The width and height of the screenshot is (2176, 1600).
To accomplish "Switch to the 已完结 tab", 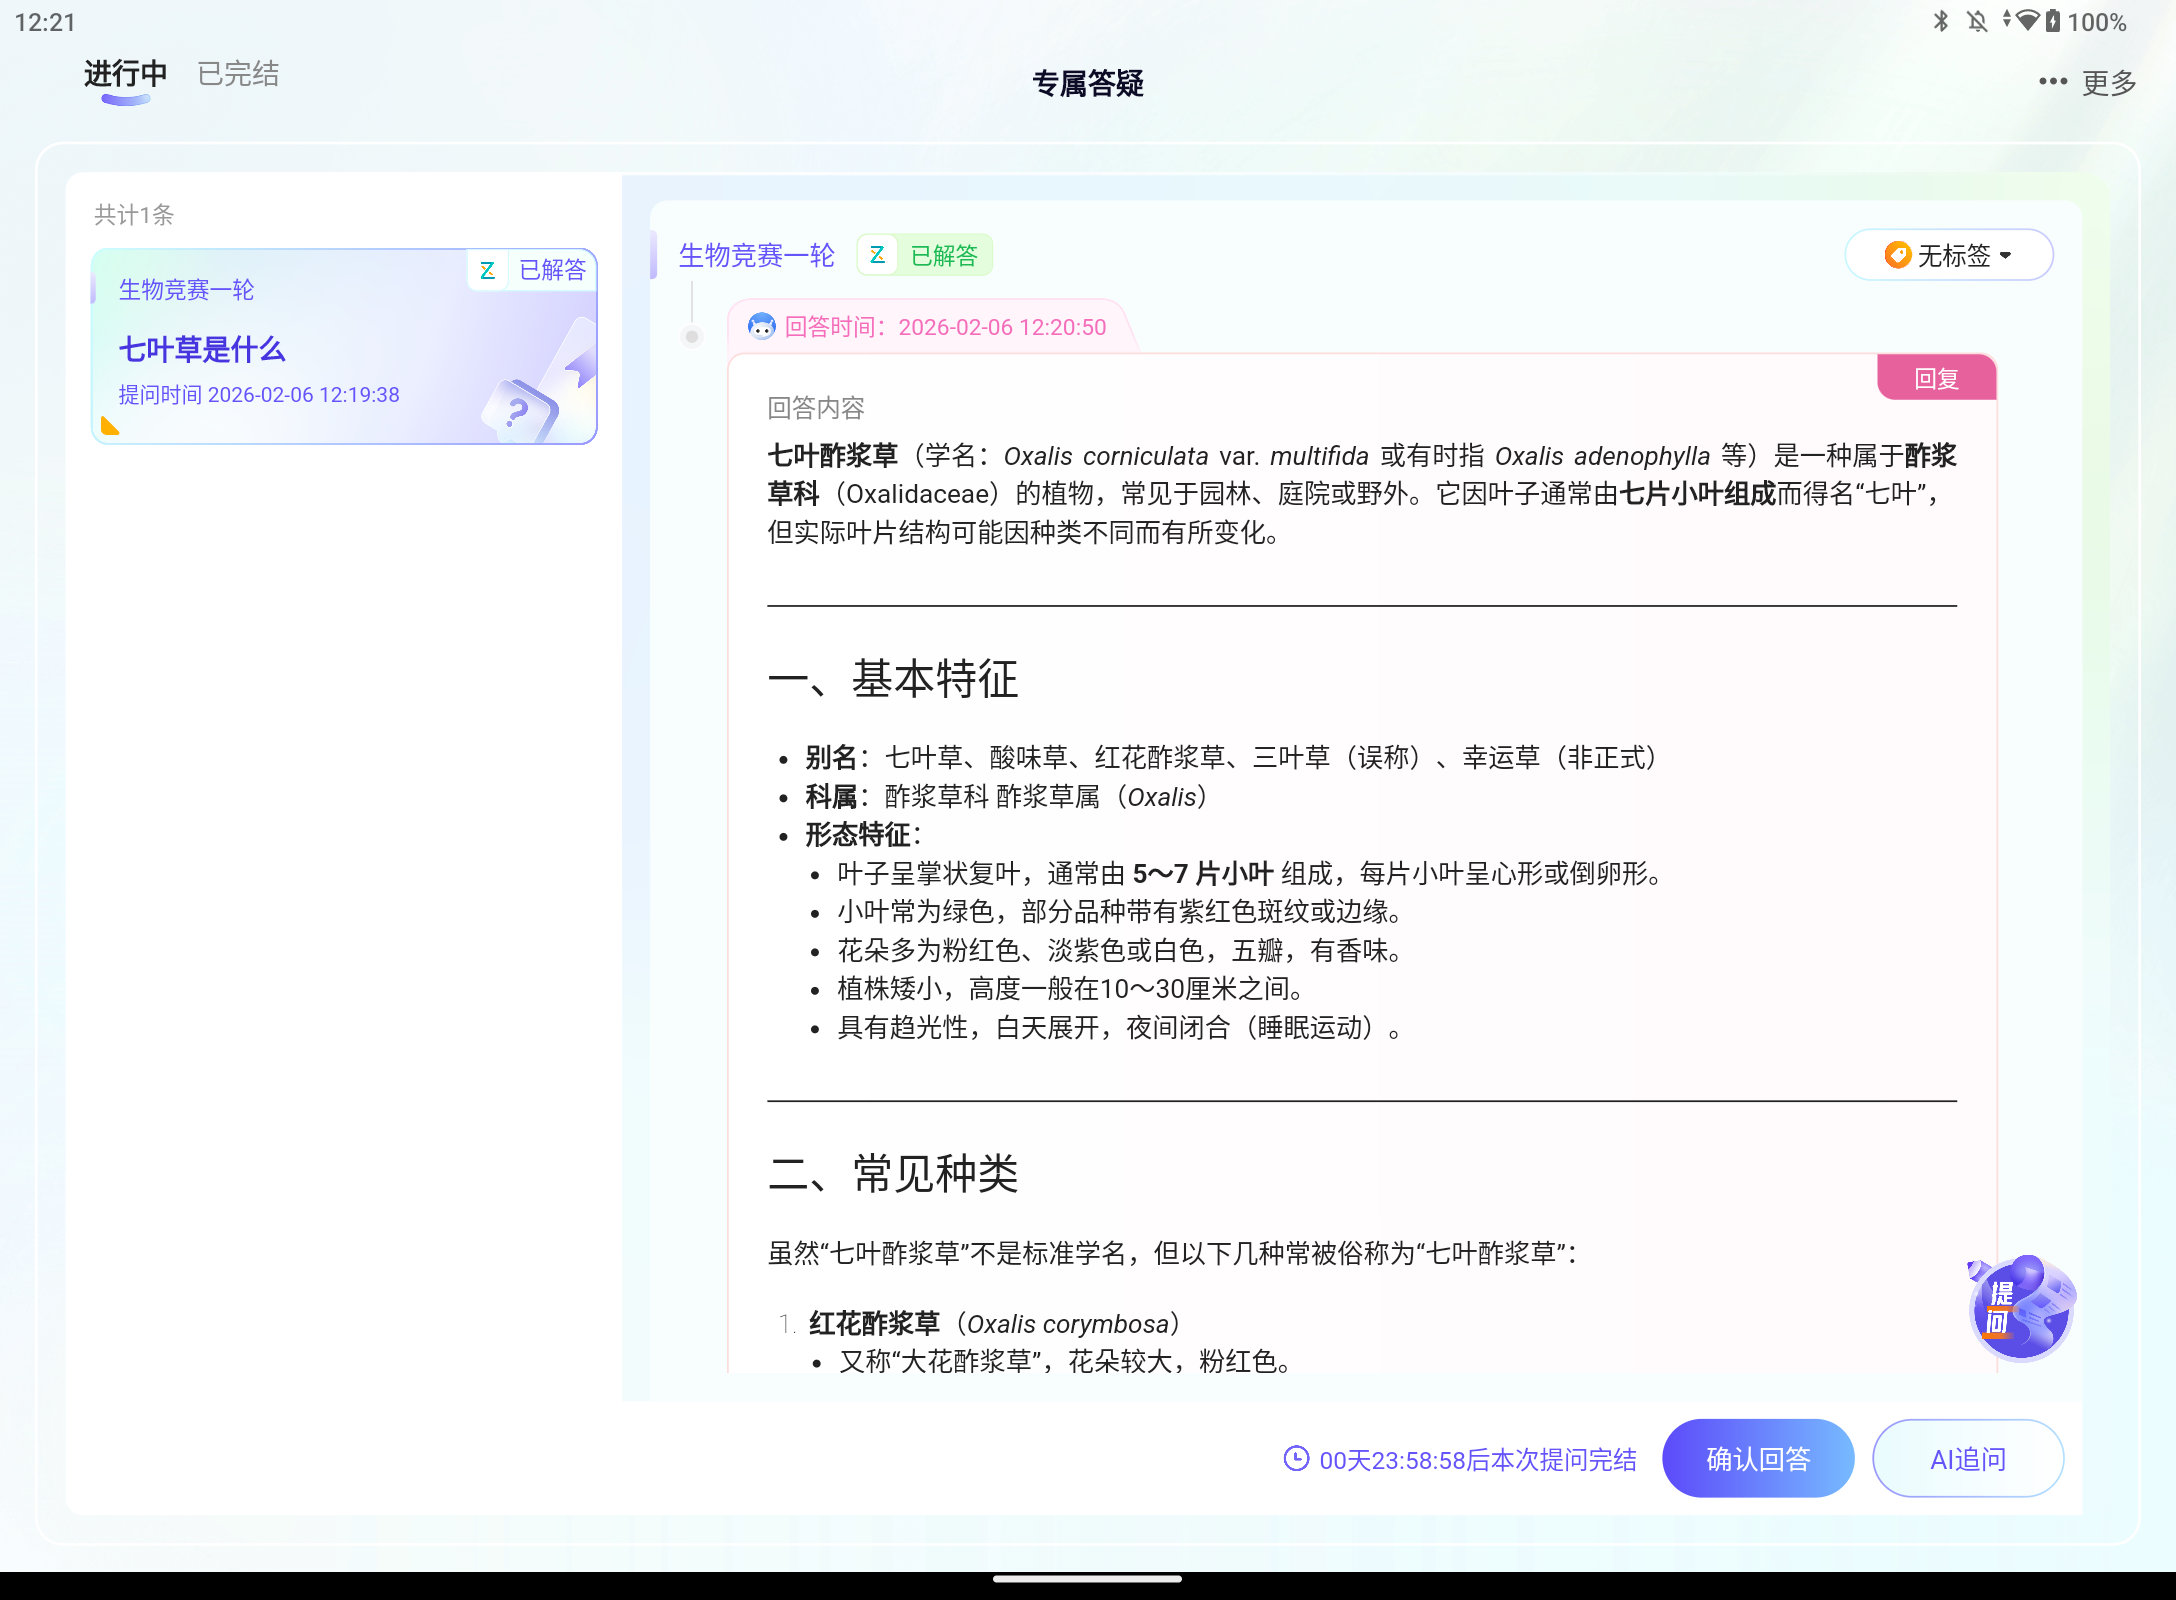I will 237,73.
